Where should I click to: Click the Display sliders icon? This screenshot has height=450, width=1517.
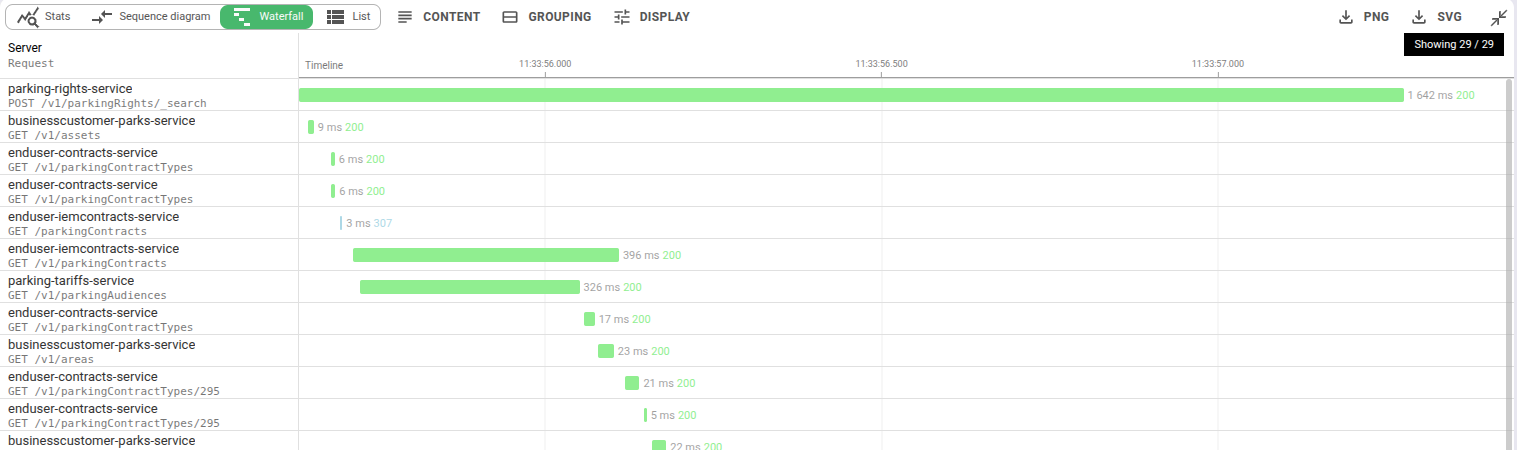coord(622,17)
